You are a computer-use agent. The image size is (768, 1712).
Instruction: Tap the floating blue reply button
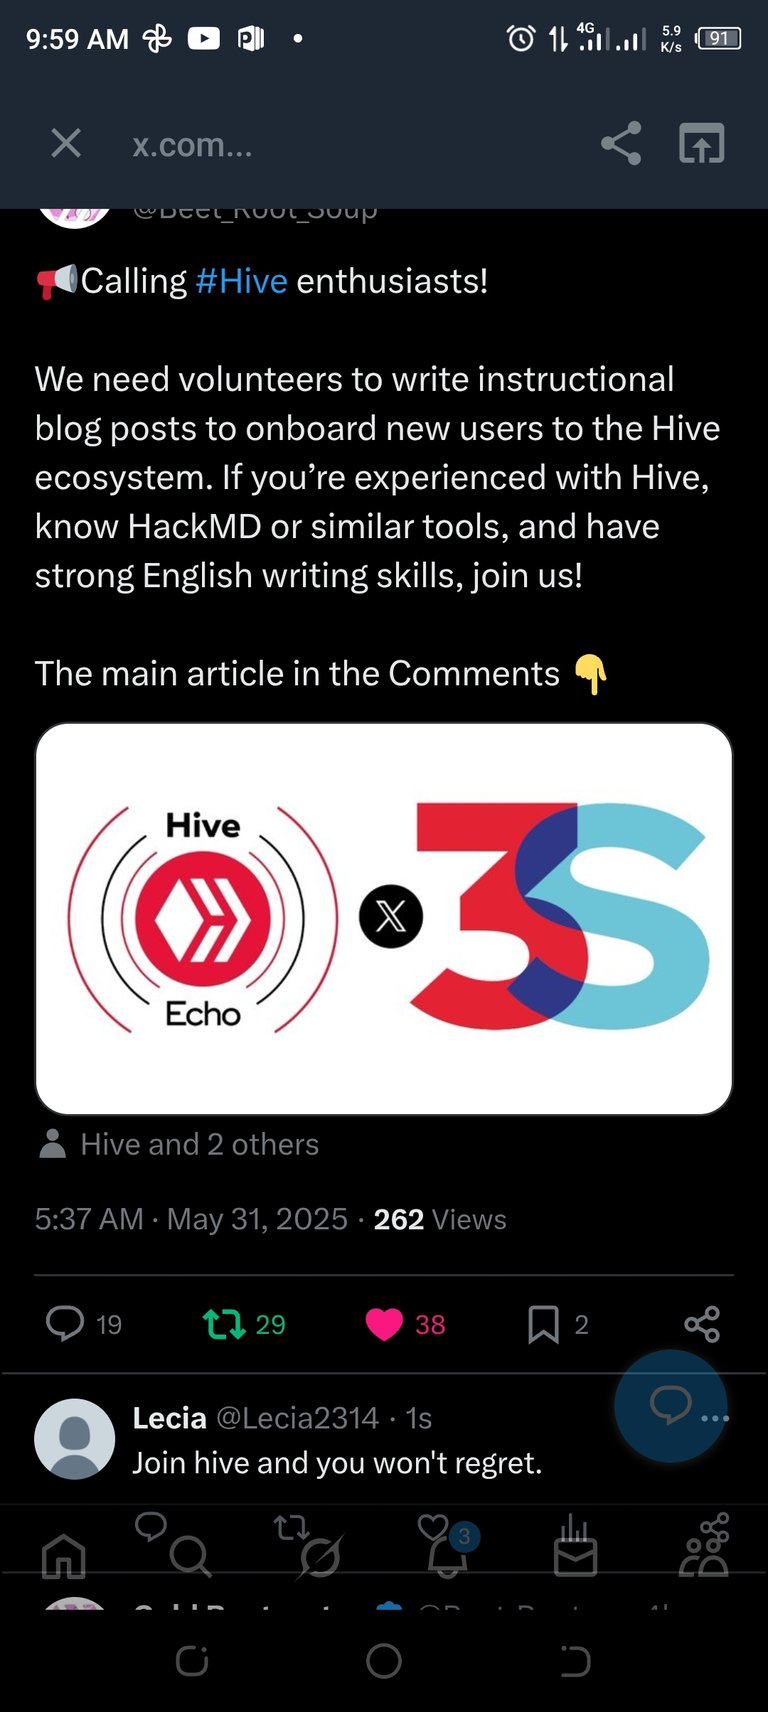pyautogui.click(x=670, y=1406)
